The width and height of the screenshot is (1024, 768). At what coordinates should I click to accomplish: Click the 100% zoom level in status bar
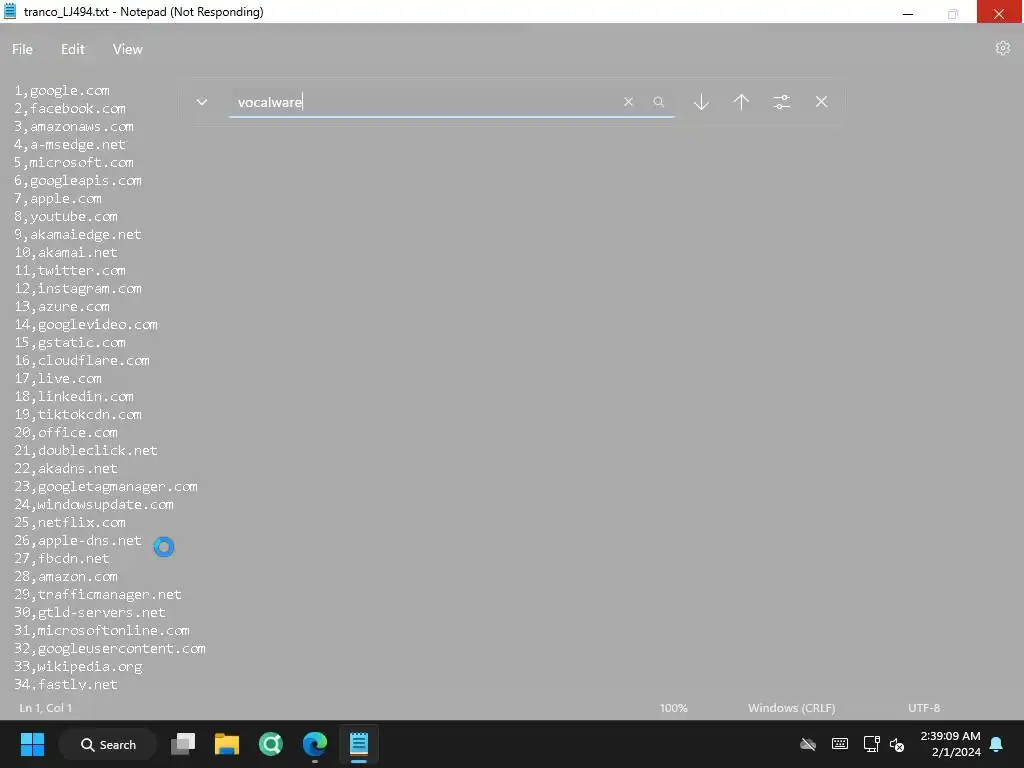673,708
